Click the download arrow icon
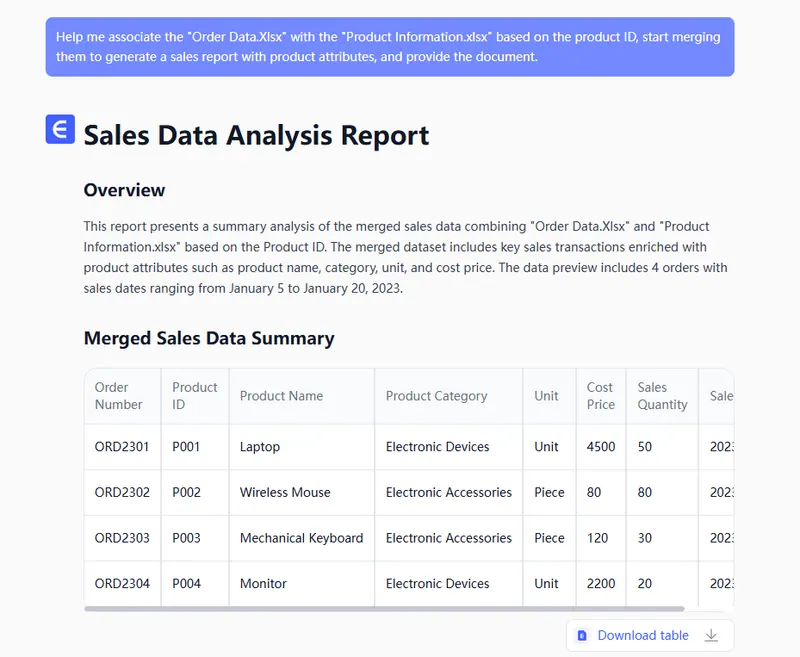This screenshot has width=800, height=657. 711,635
